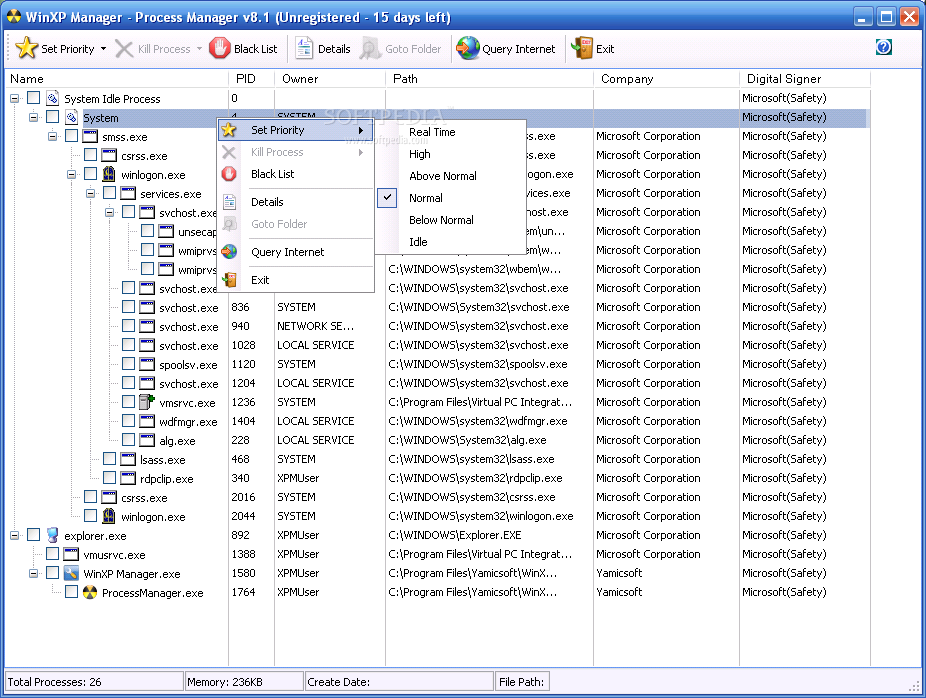
Task: Click the red Black List icon in context menu
Action: pyautogui.click(x=229, y=174)
